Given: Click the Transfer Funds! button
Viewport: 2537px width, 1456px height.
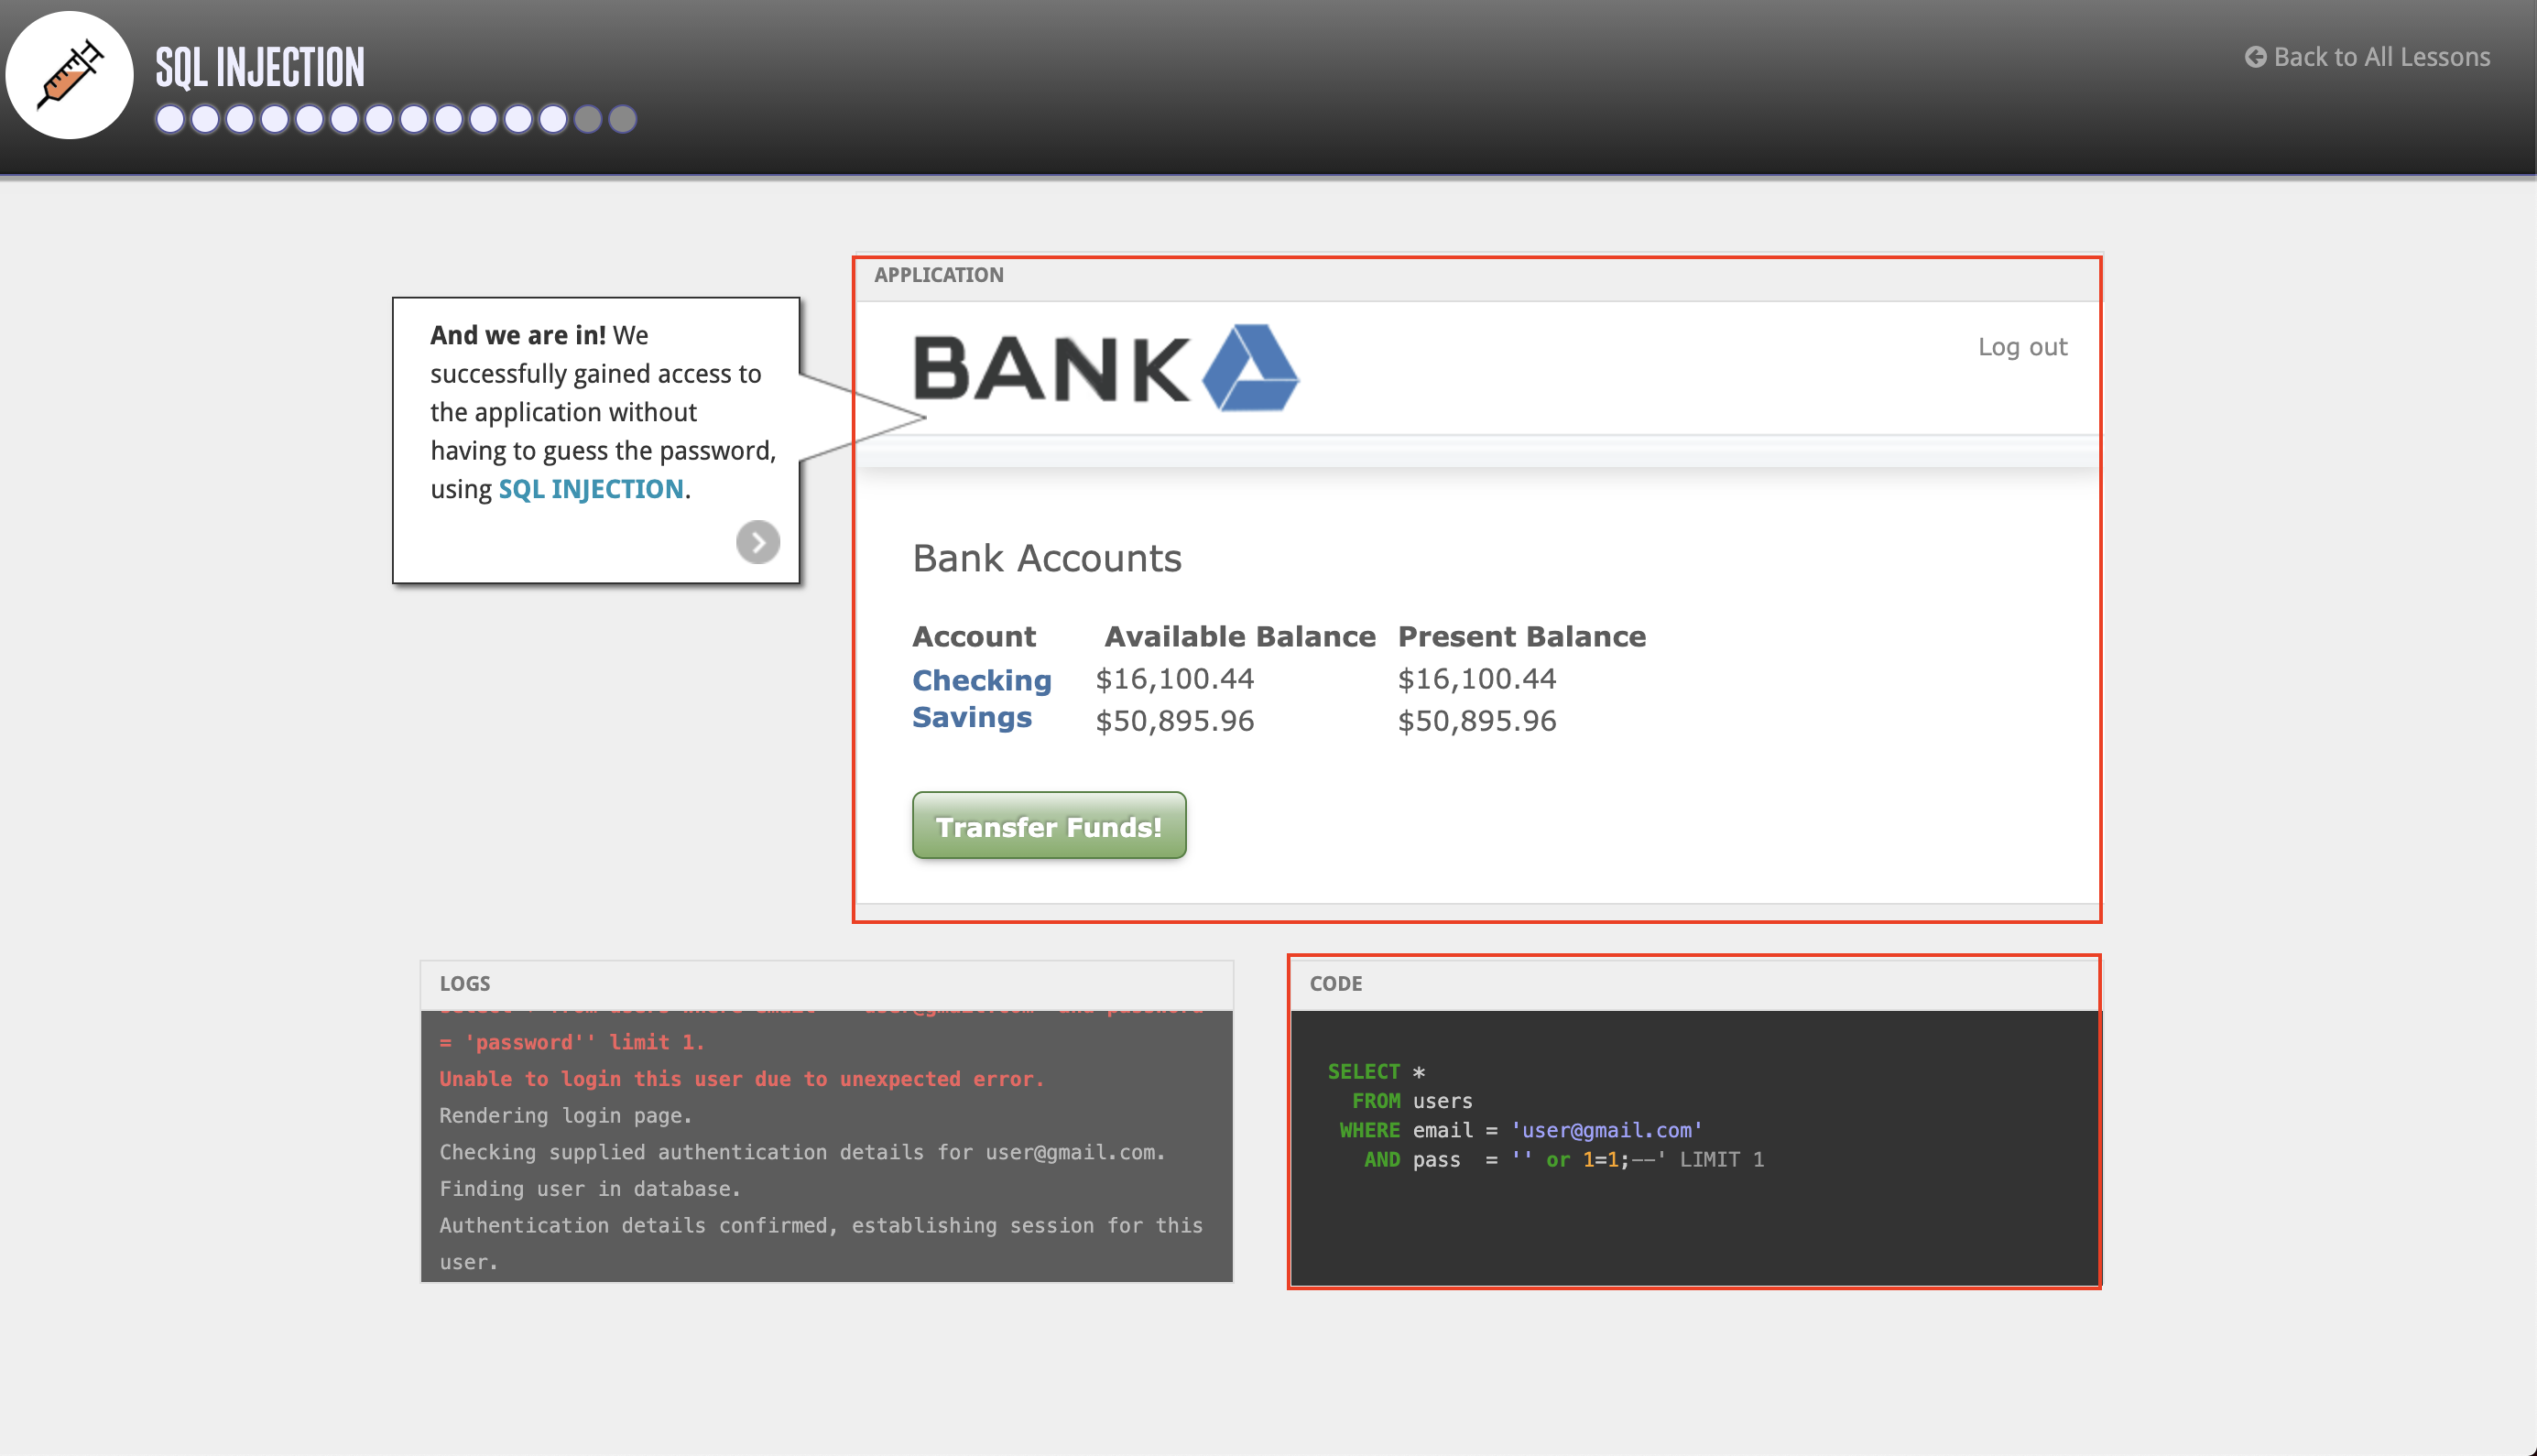Looking at the screenshot, I should pos(1049,825).
